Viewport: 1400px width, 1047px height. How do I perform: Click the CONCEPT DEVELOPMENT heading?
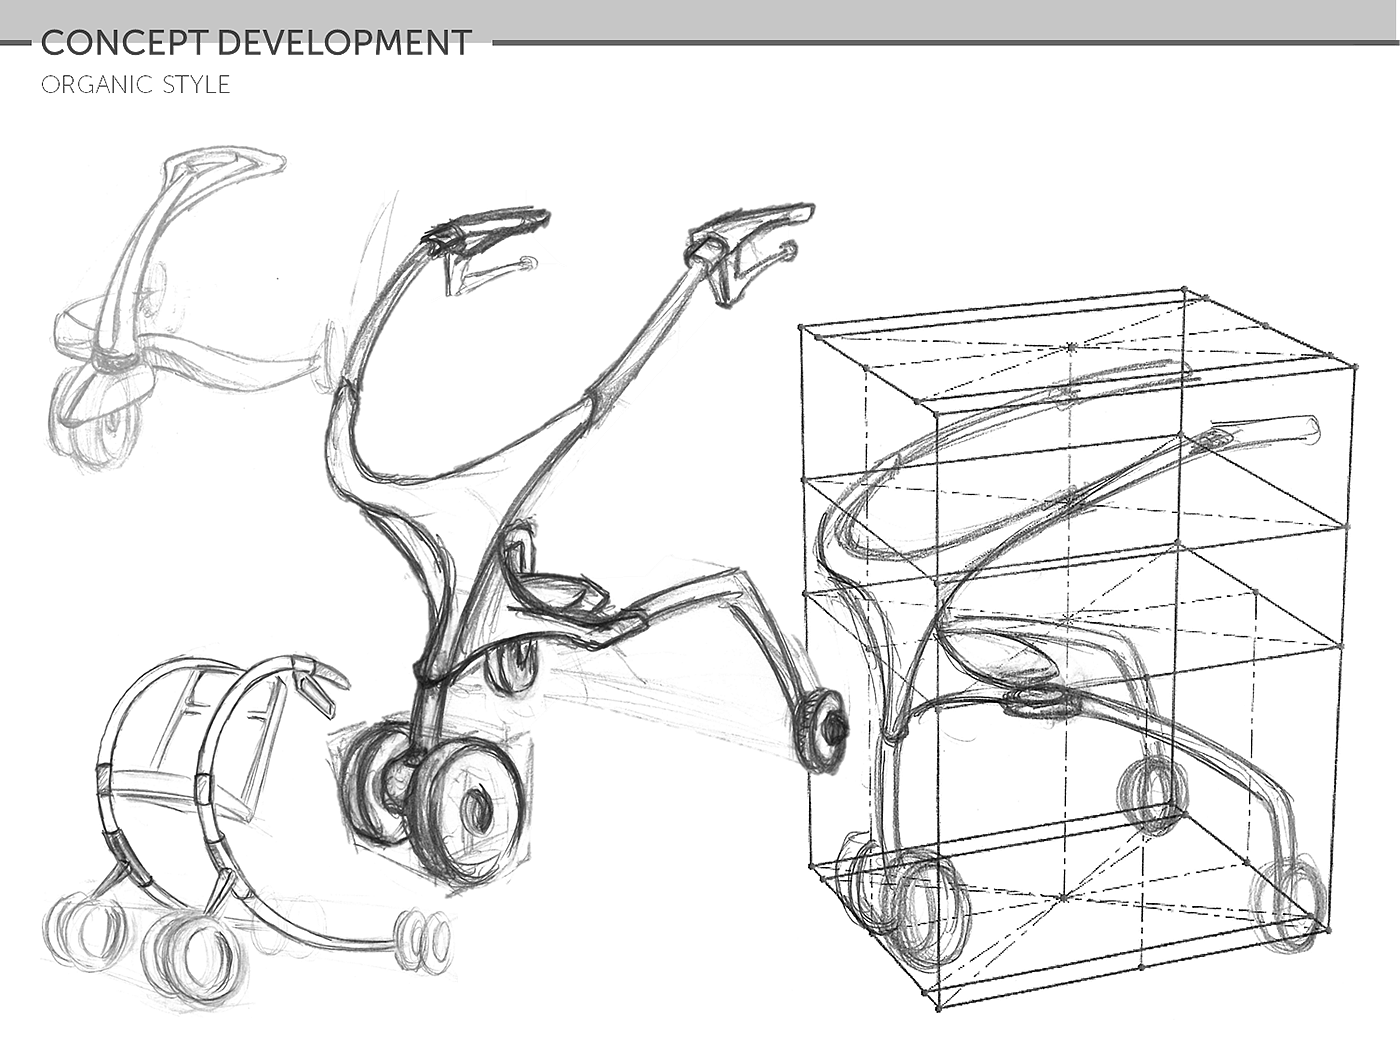coord(256,44)
